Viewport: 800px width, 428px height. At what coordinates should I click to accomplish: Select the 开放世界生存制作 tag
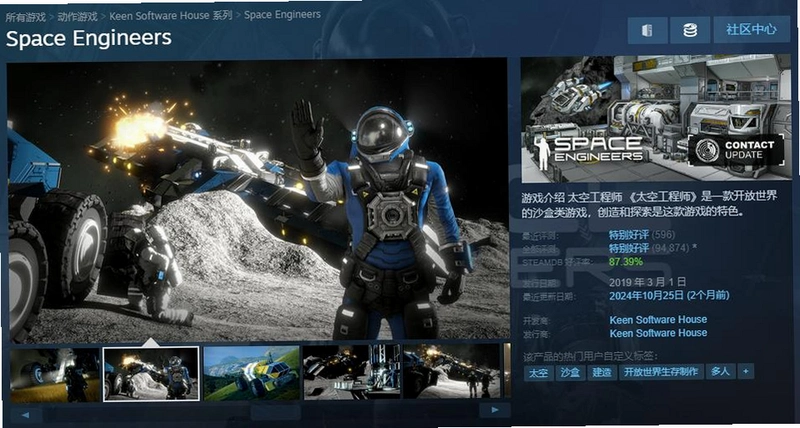click(661, 371)
